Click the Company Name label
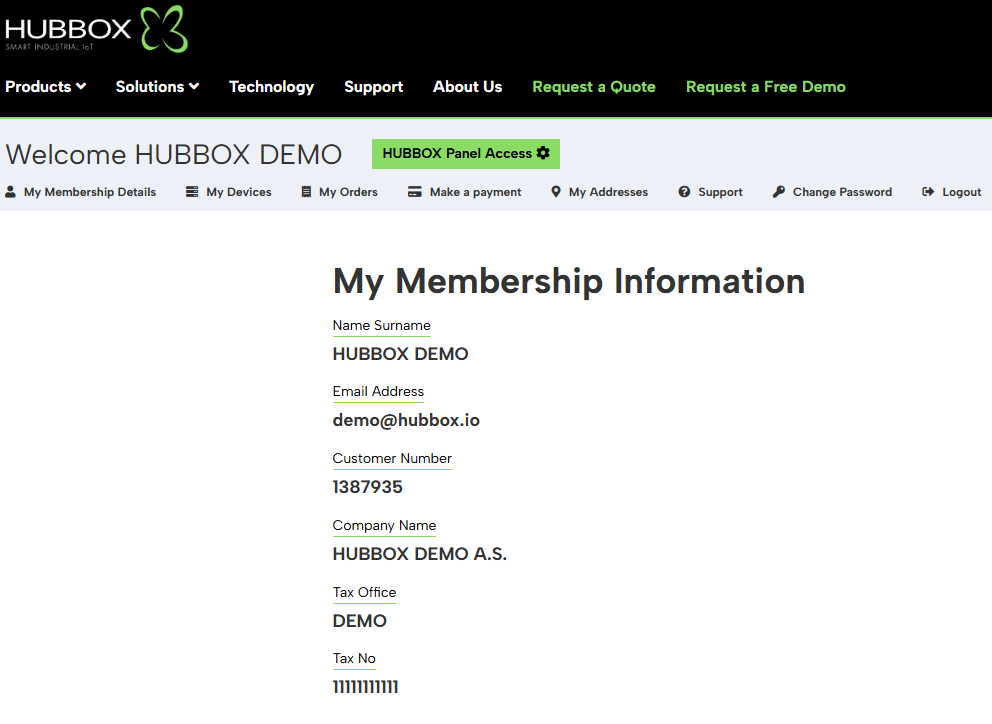Screen dimensions: 992x724 point(384,525)
